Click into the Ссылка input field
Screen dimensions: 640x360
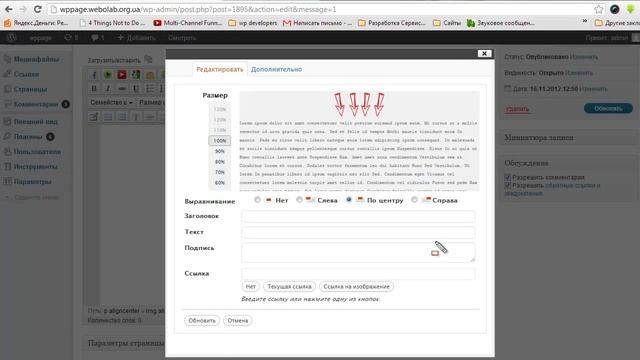point(358,274)
